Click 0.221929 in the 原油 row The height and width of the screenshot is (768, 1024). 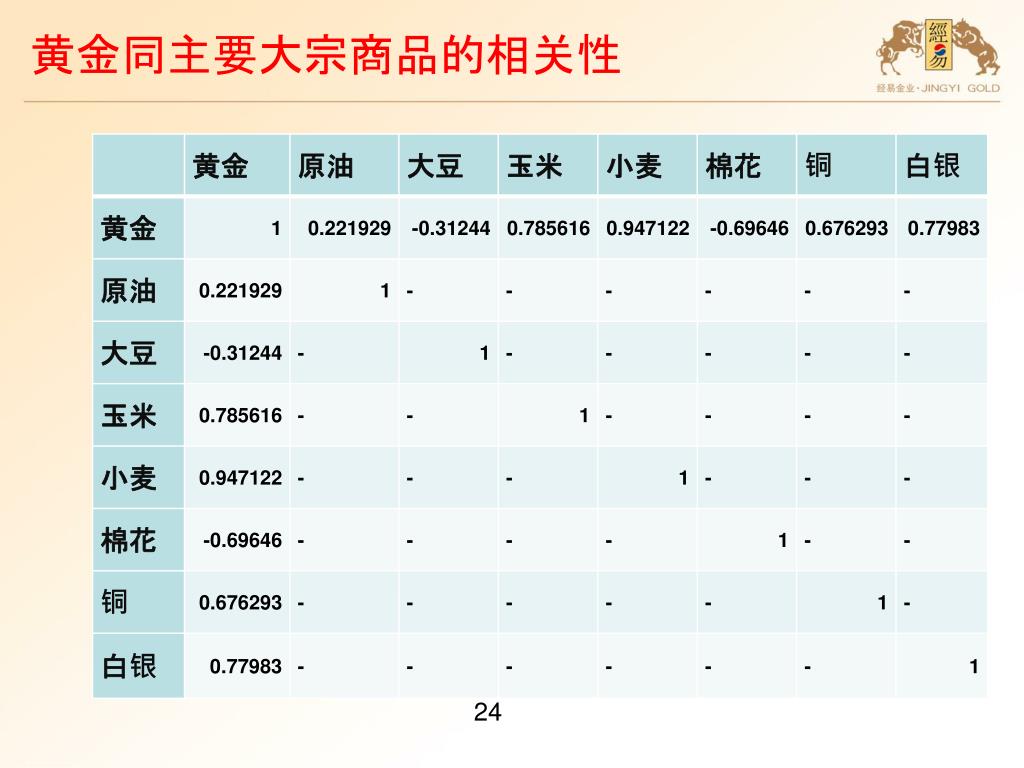click(240, 291)
